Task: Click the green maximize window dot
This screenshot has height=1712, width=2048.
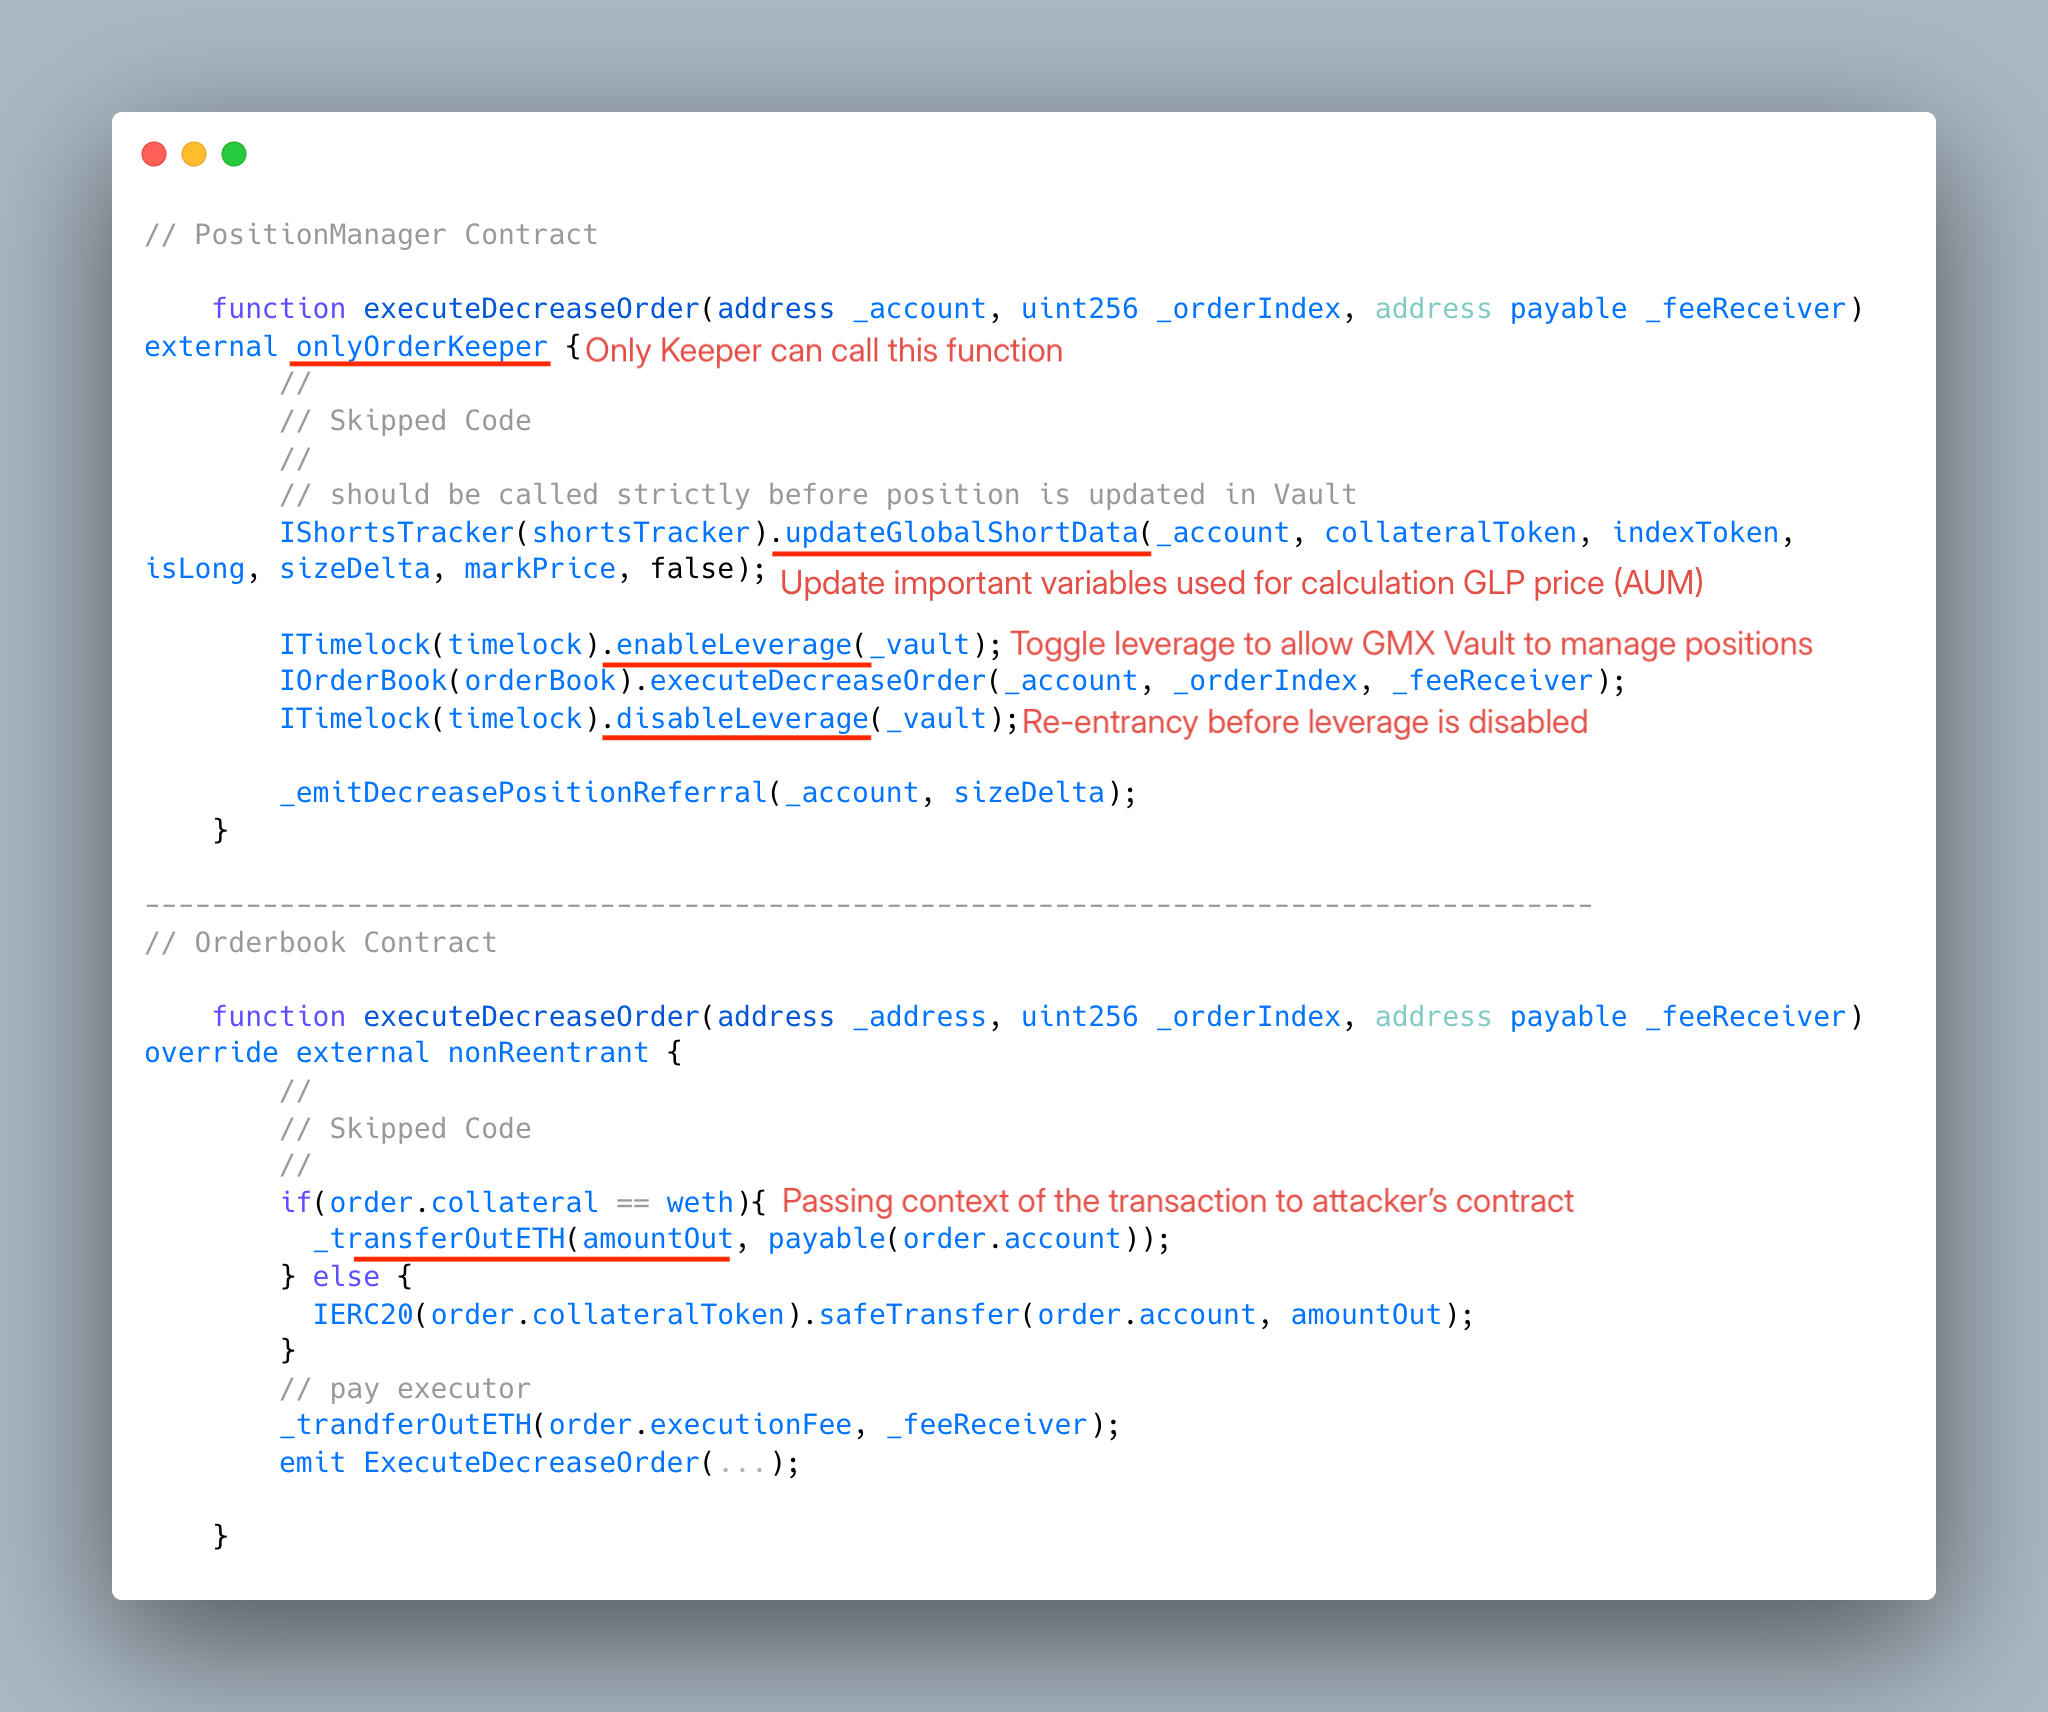Action: point(234,154)
